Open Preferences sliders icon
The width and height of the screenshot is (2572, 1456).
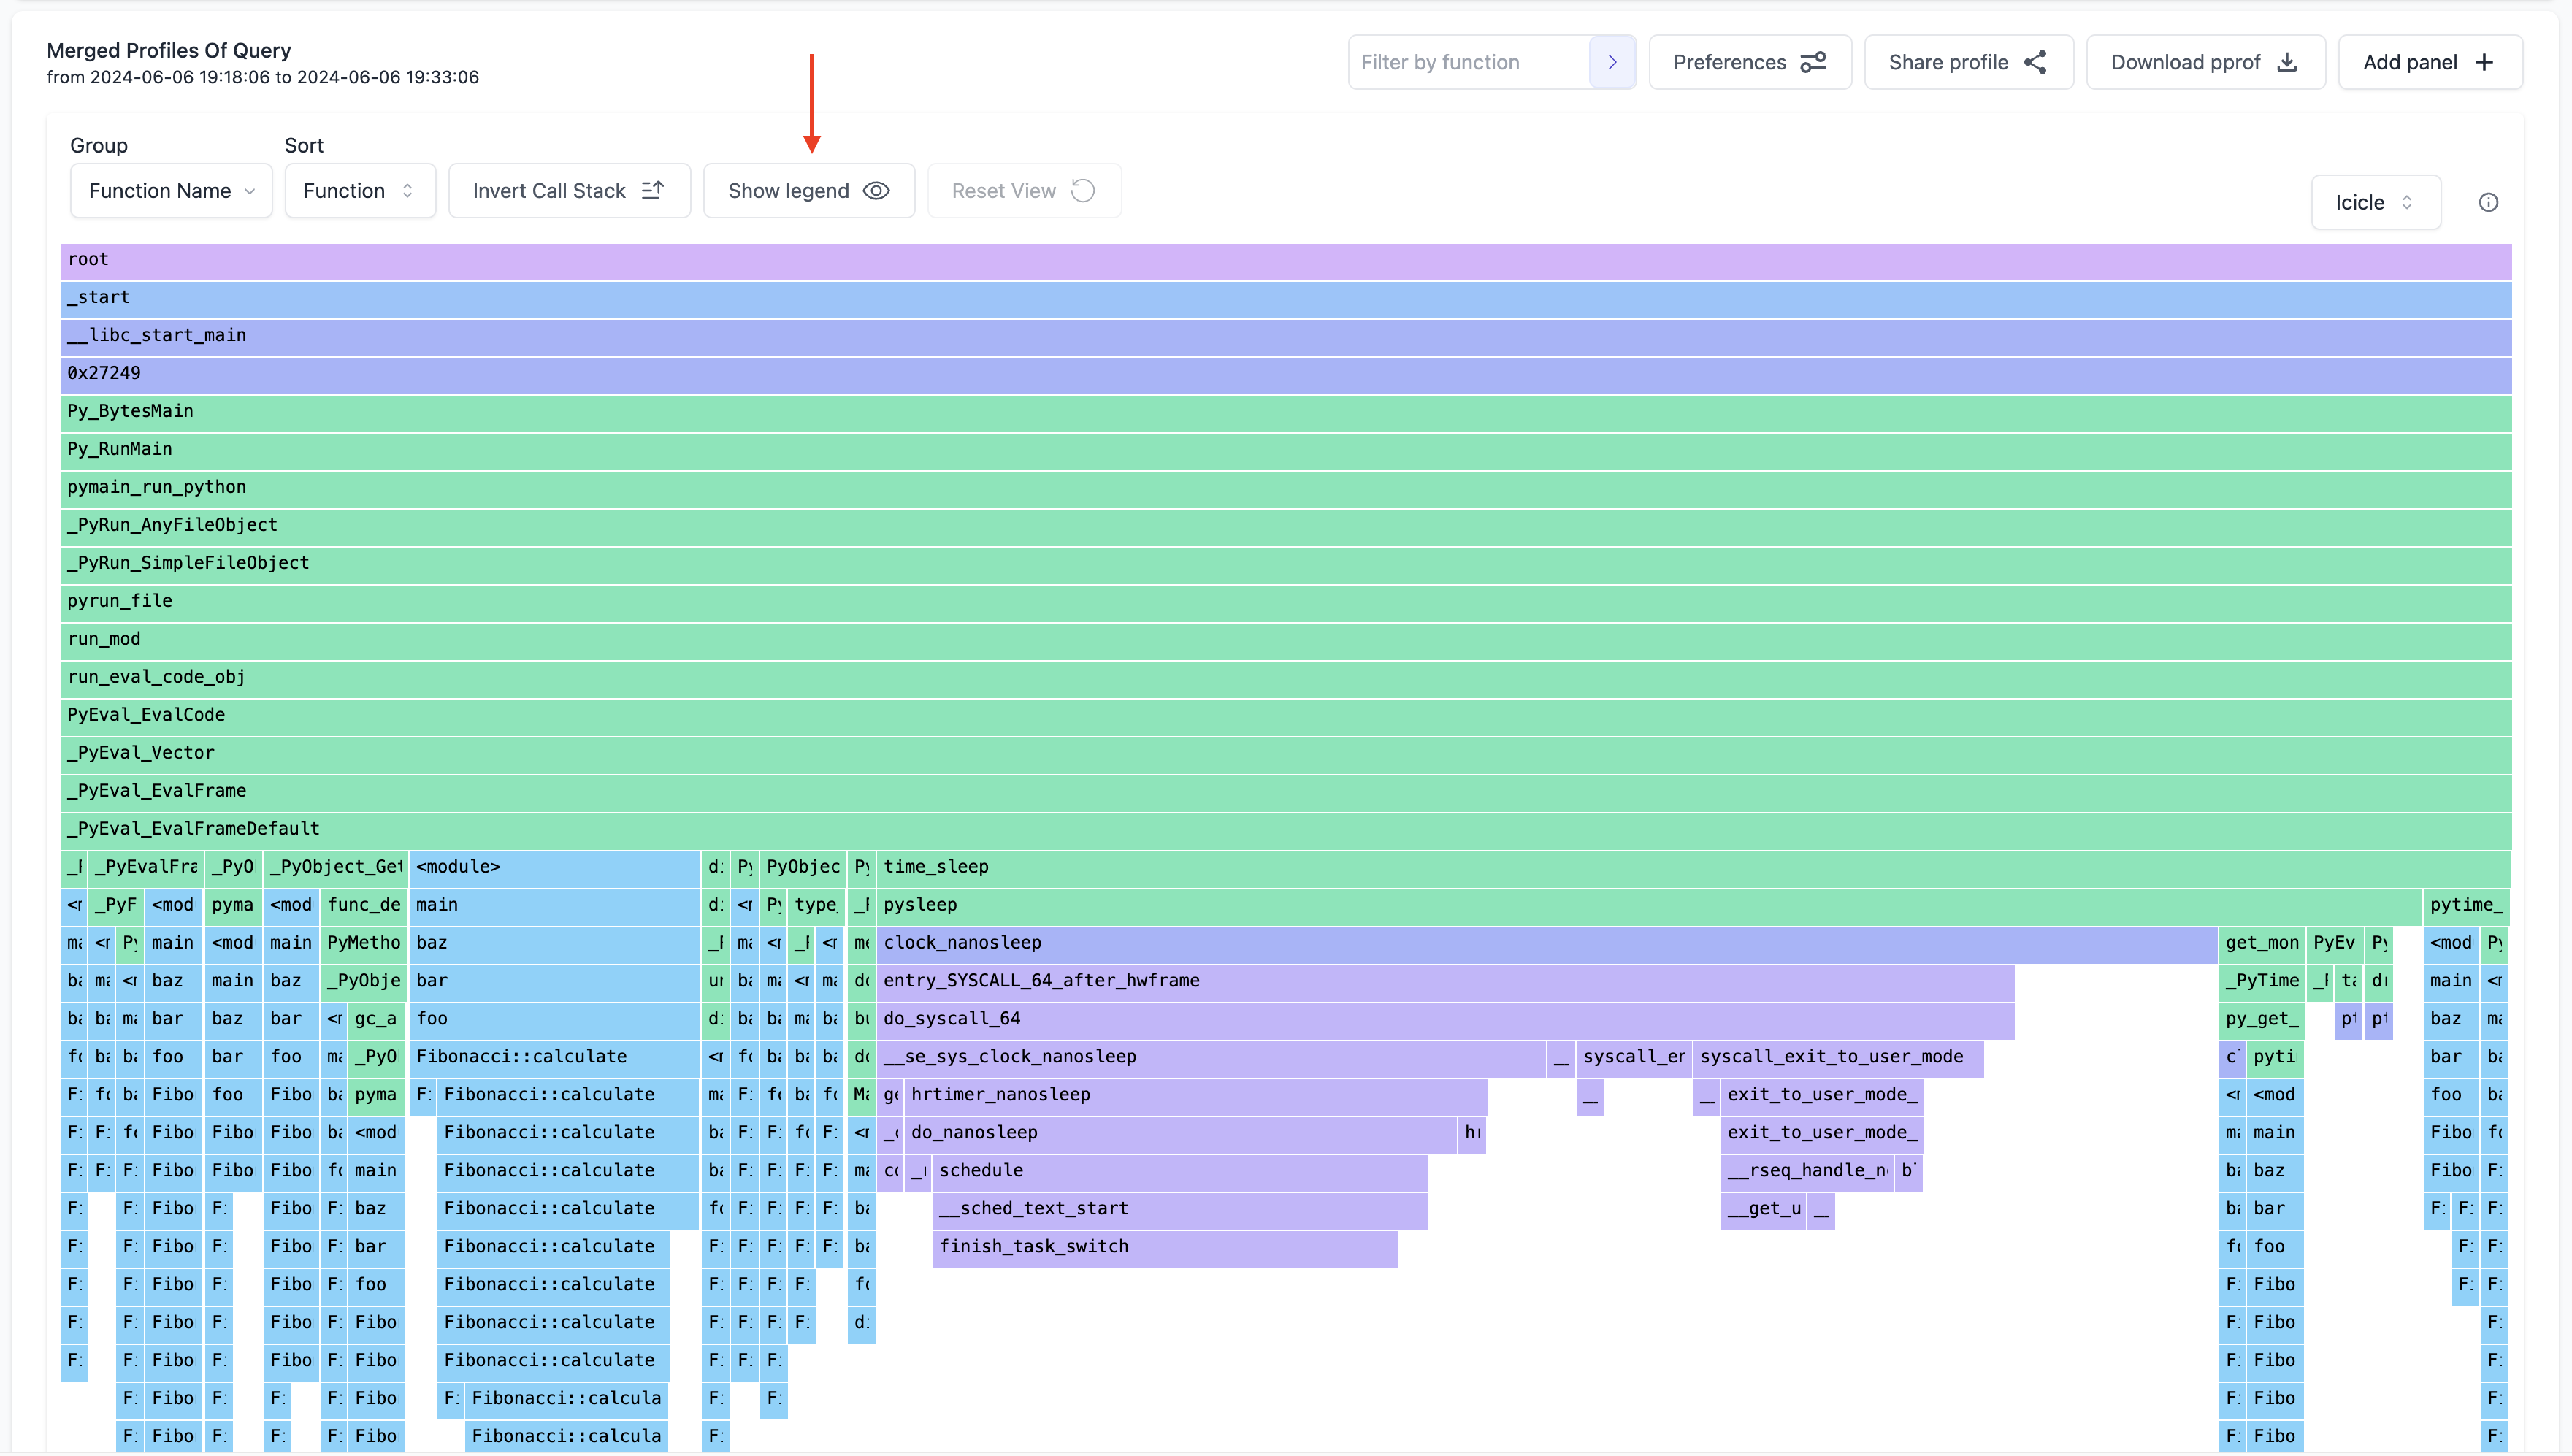[1813, 62]
